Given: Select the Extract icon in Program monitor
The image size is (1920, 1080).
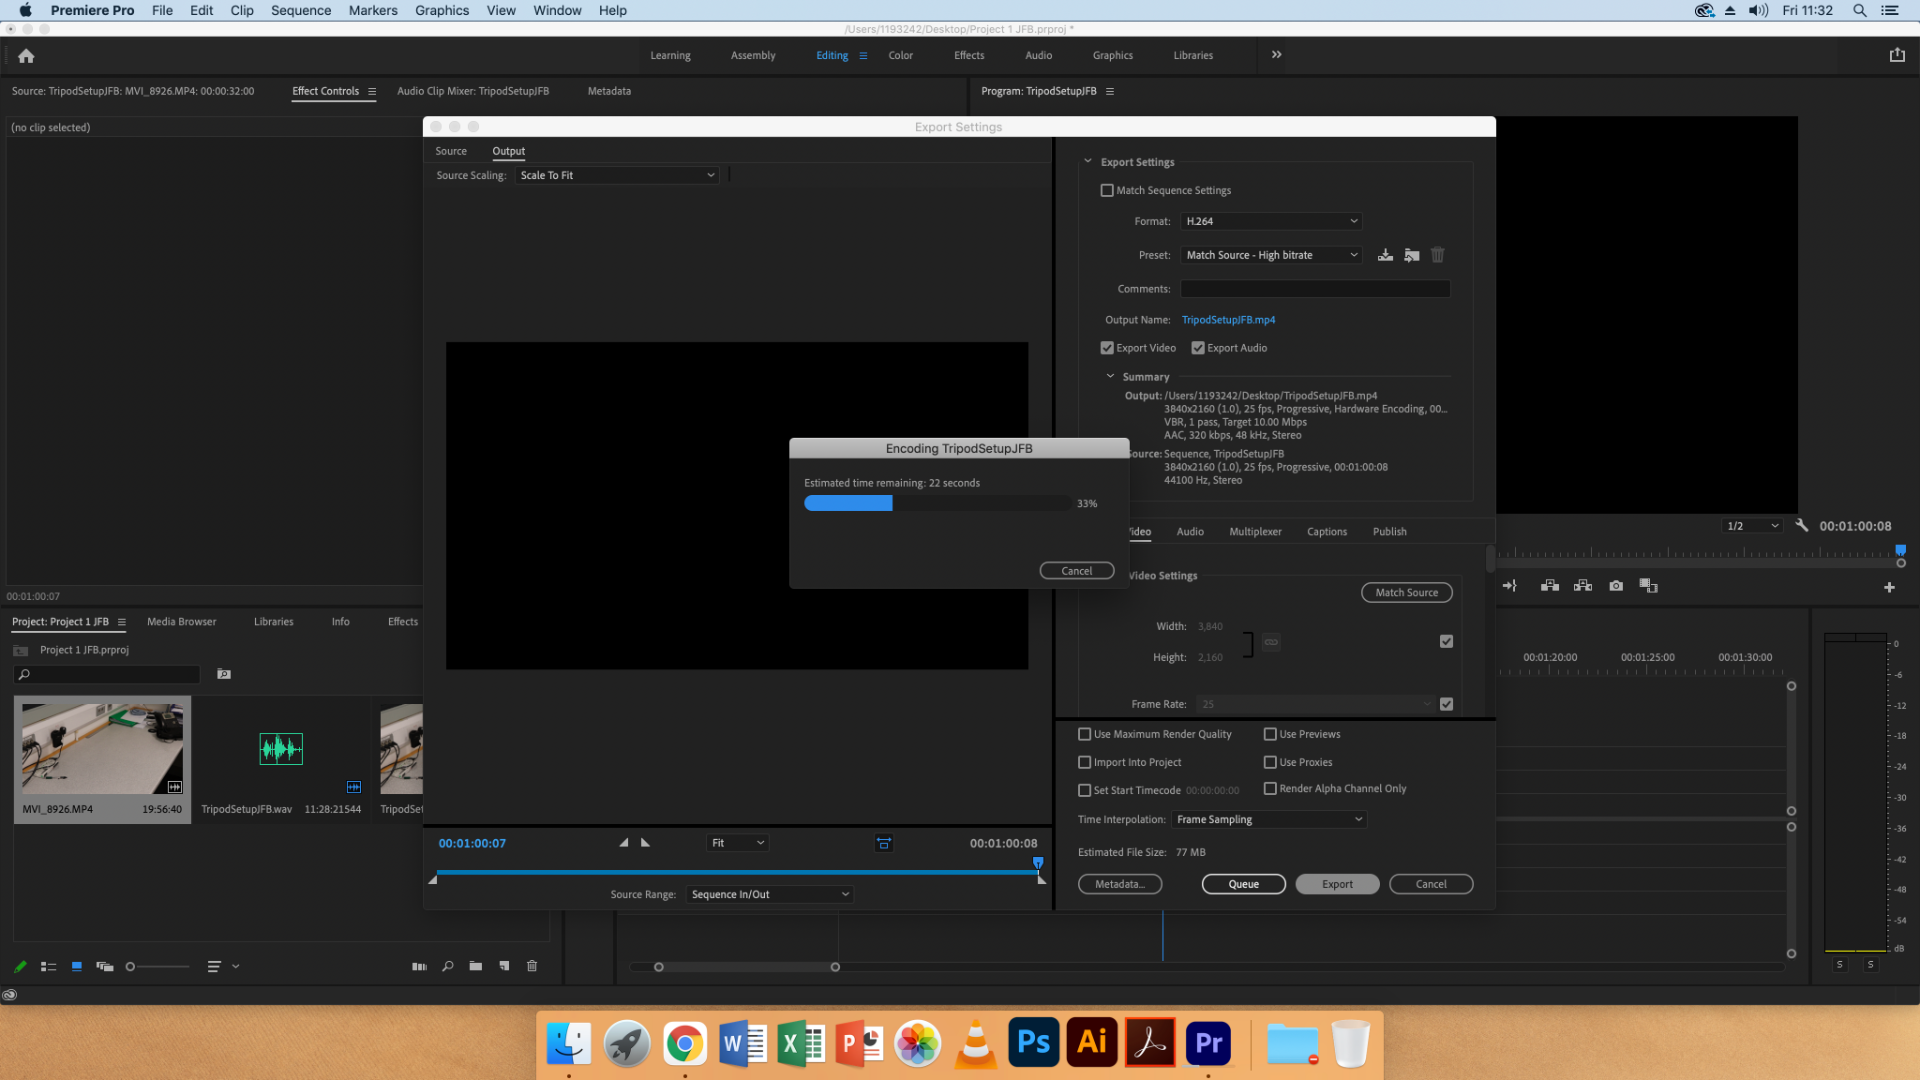Looking at the screenshot, I should click(1583, 586).
